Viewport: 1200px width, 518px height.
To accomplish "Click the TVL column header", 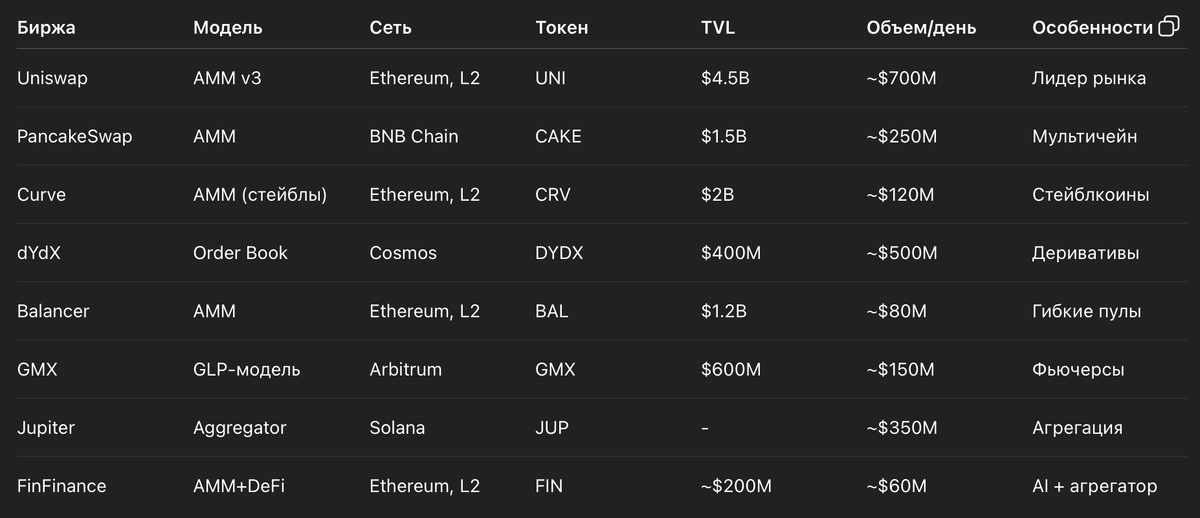I will pos(718,28).
